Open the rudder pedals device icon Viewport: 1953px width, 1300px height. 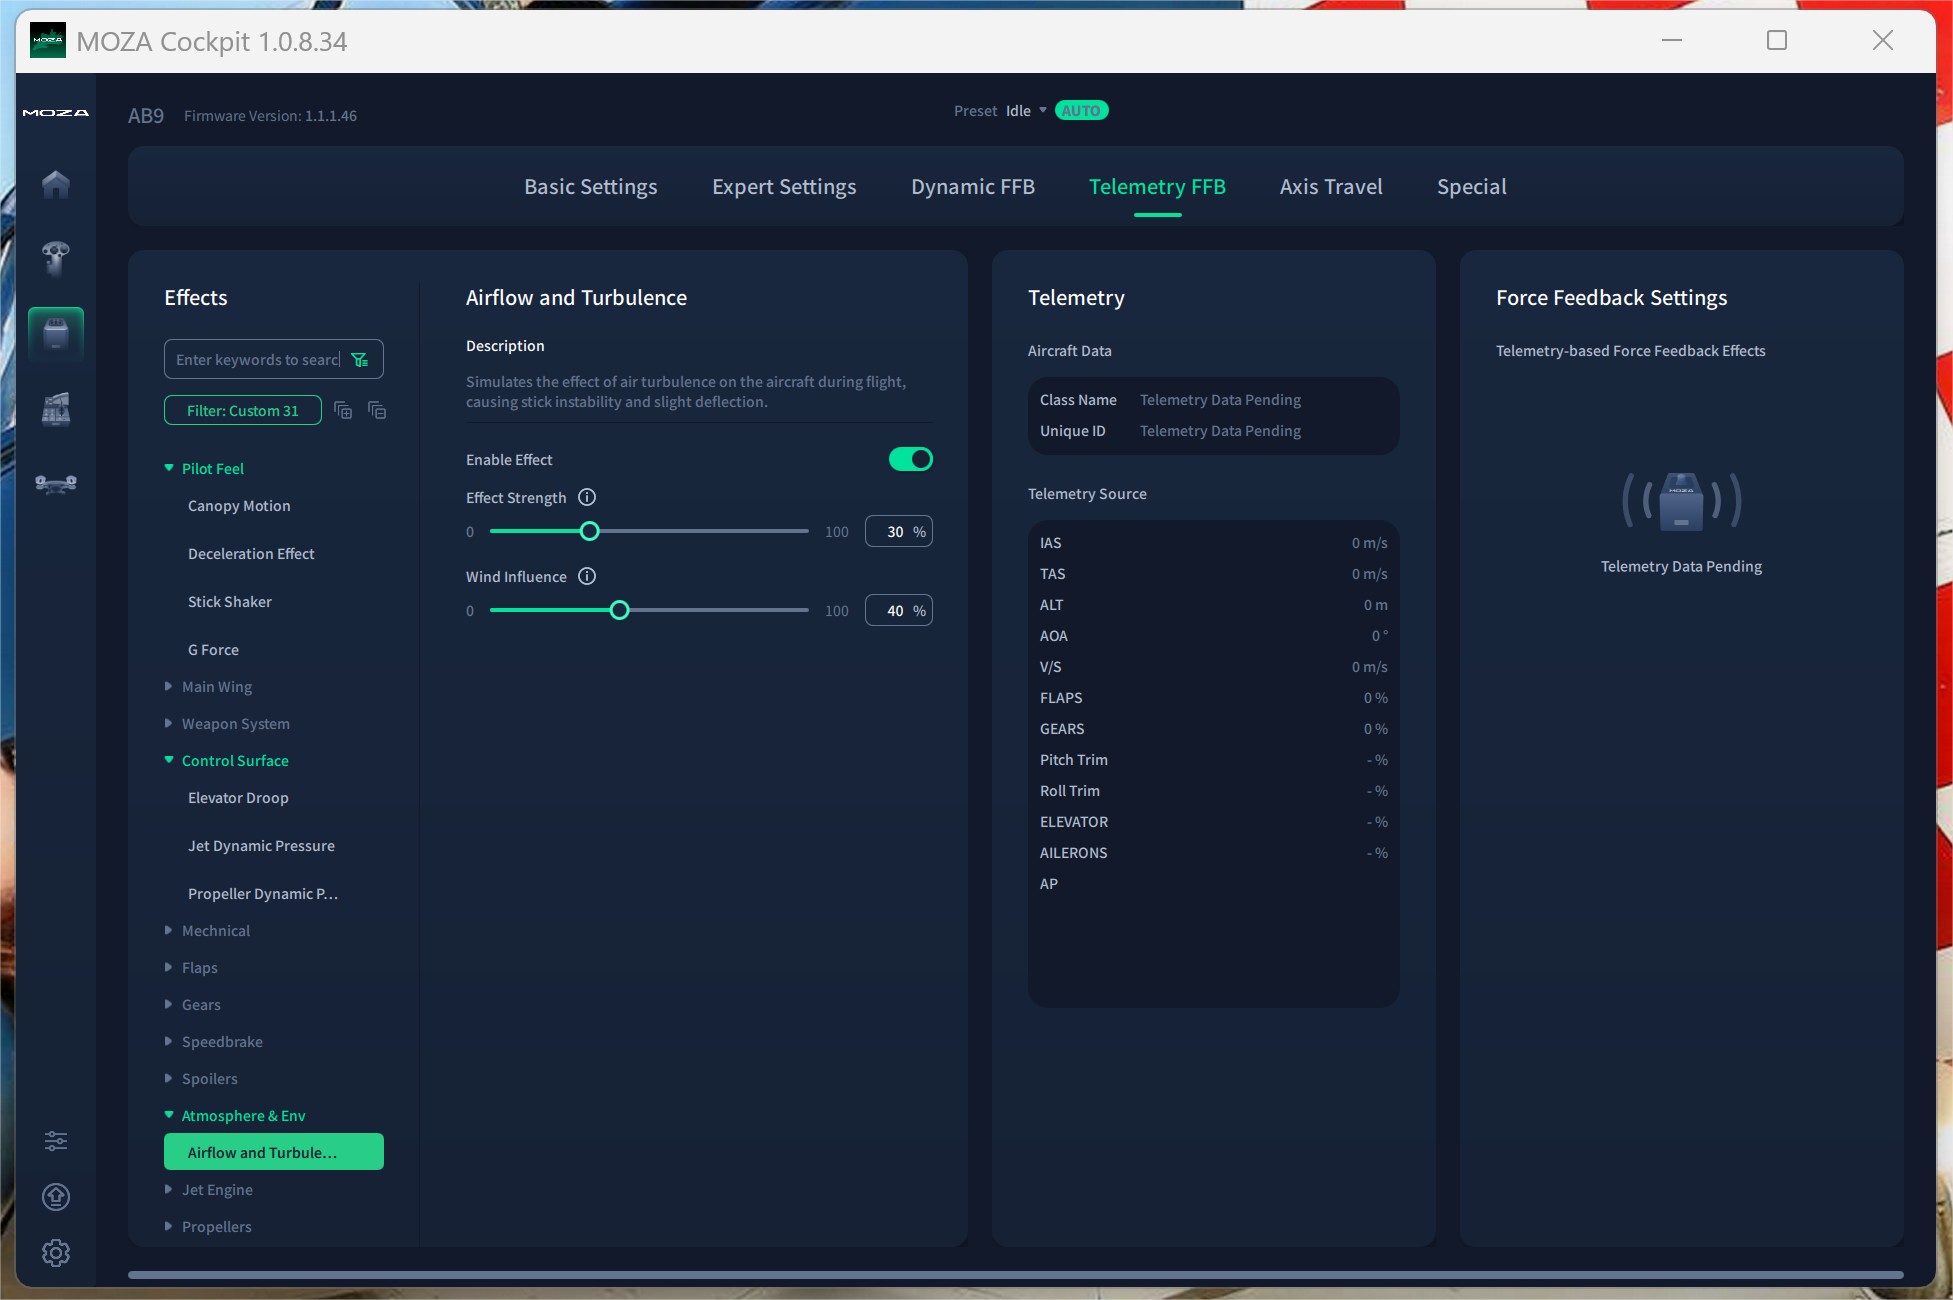(x=56, y=484)
